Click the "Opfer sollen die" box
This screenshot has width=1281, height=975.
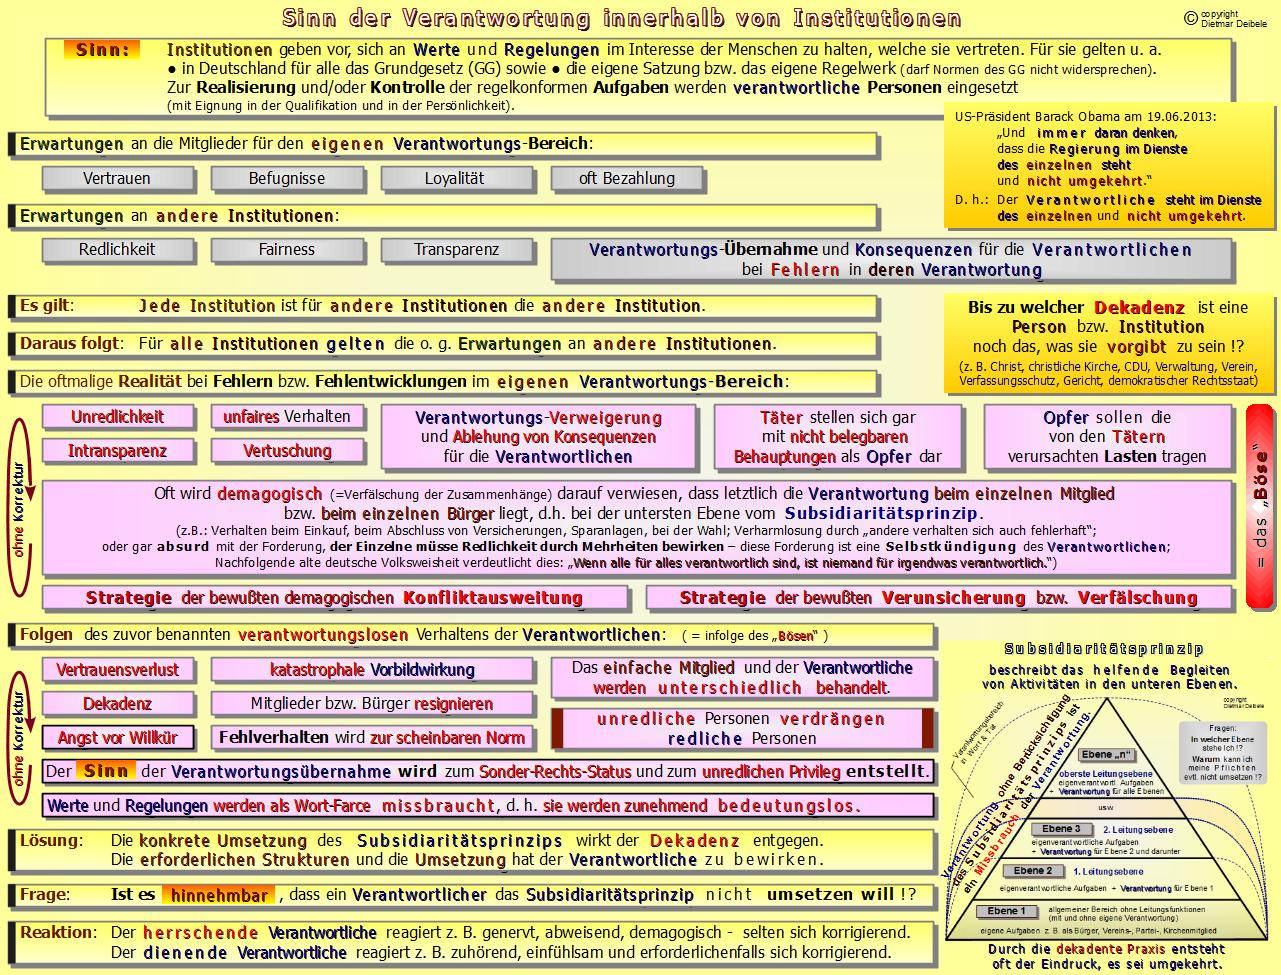1106,437
